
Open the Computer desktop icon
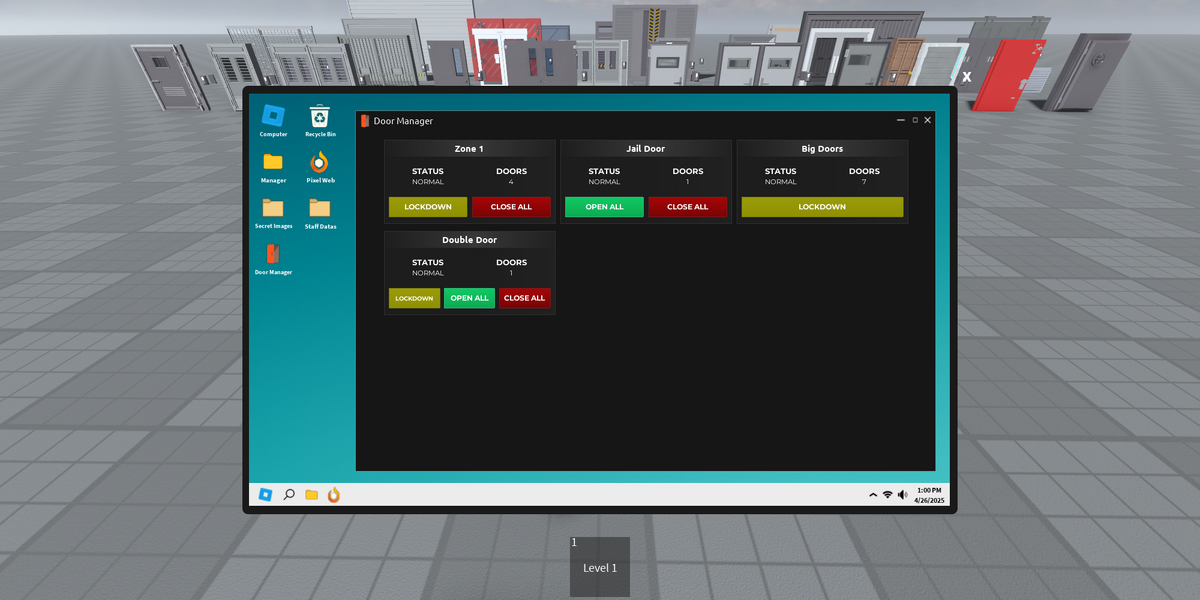click(x=273, y=120)
